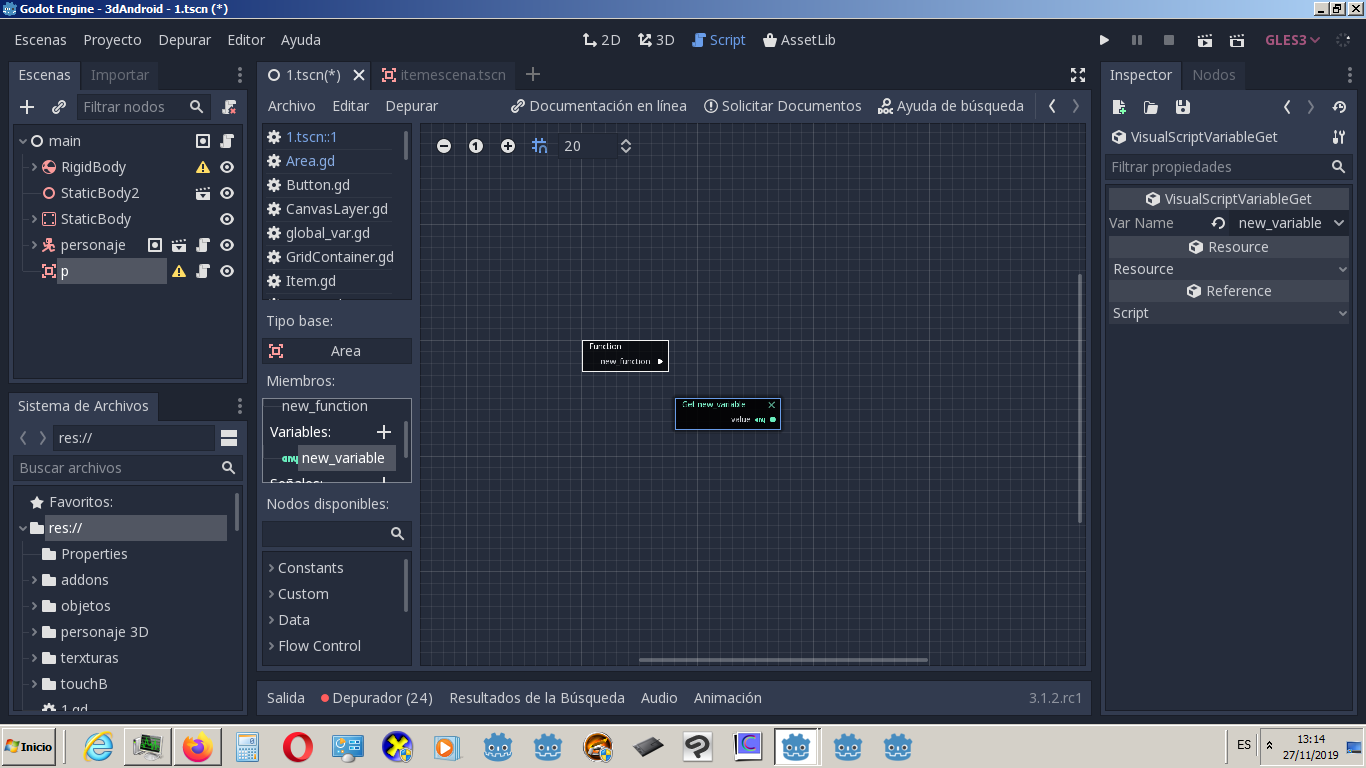The image size is (1366, 768).
Task: Switch to 3D workspace
Action: tap(656, 40)
